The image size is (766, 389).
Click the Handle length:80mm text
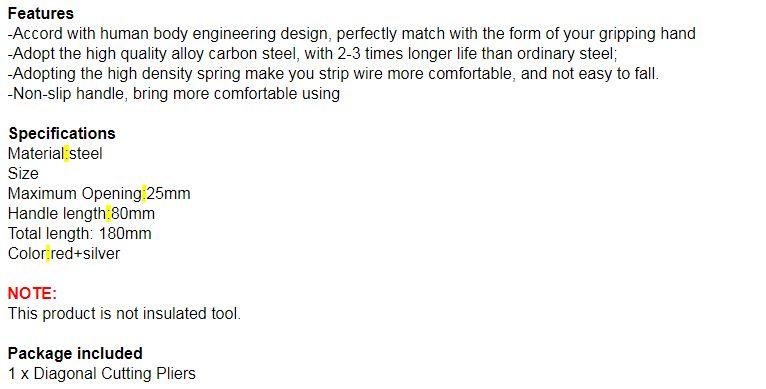(81, 214)
